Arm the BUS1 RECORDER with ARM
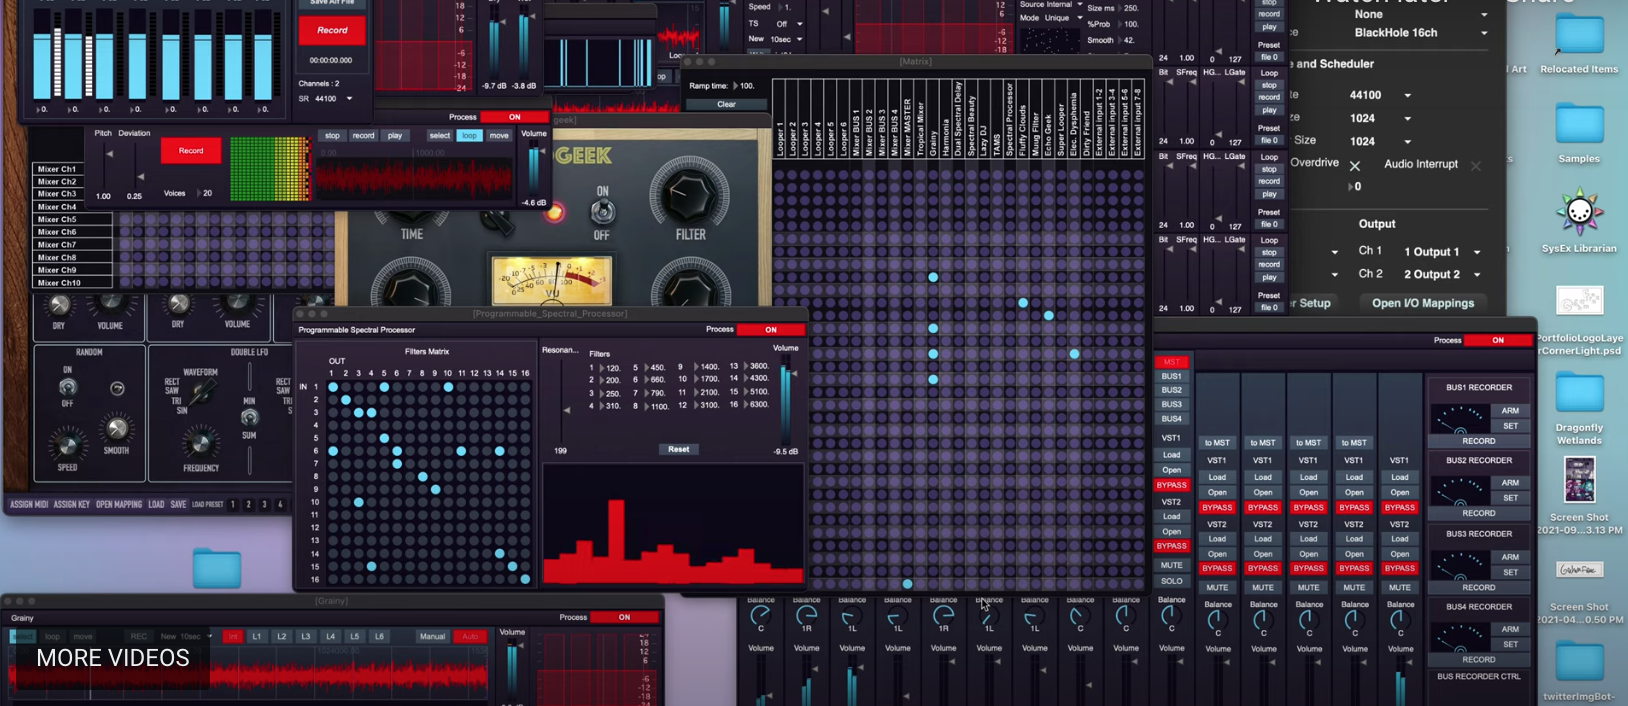Image resolution: width=1628 pixels, height=706 pixels. pyautogui.click(x=1510, y=411)
